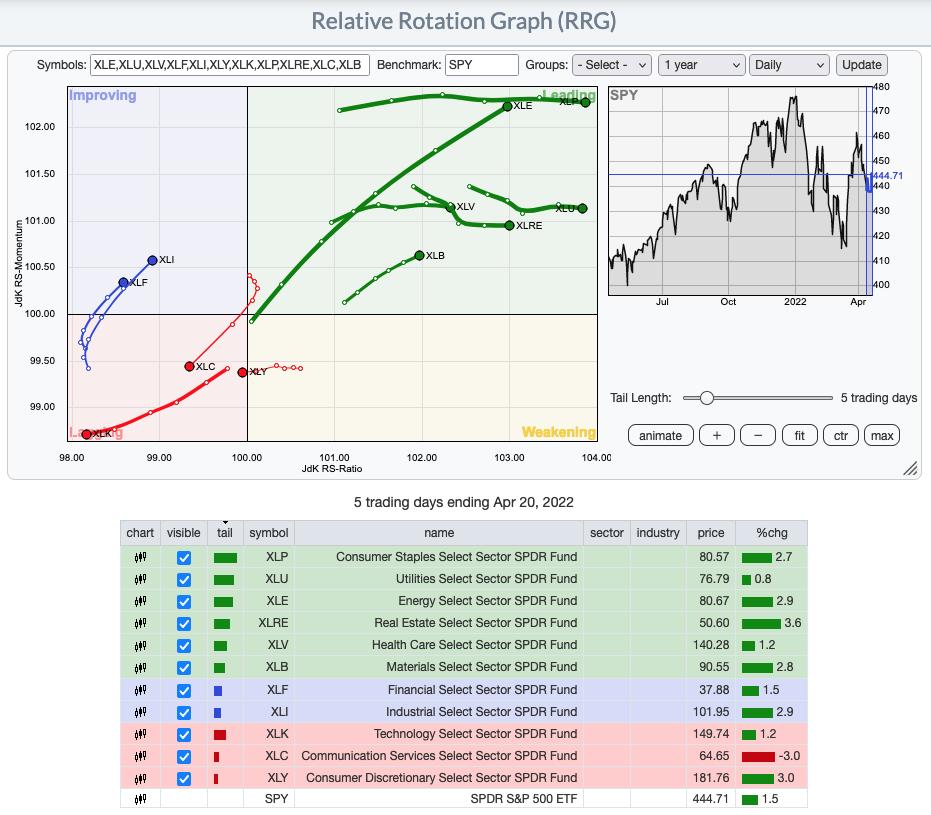
Task: Sort table by symbol column header
Action: [268, 533]
